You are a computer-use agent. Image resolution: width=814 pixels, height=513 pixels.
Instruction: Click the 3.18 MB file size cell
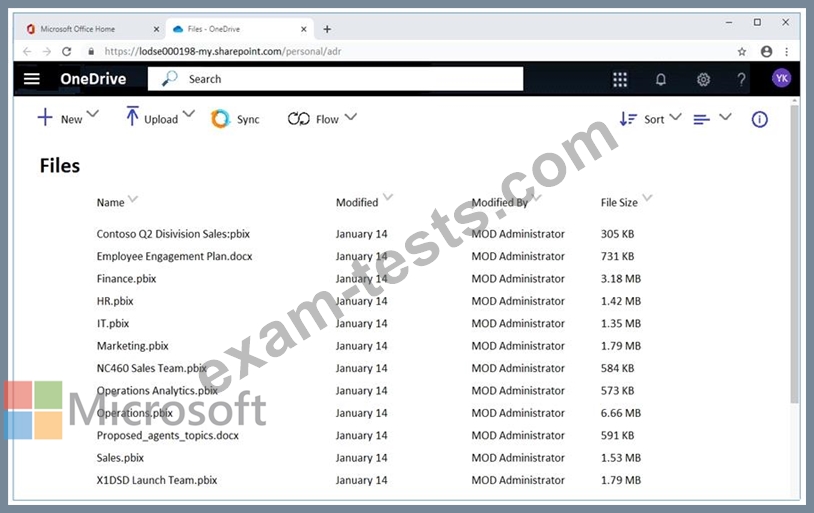(621, 279)
